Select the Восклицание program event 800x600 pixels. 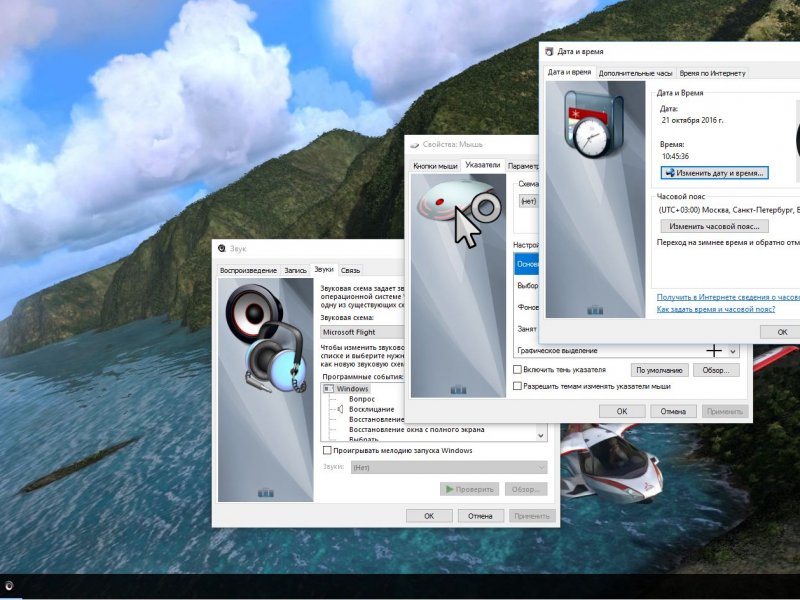[371, 409]
